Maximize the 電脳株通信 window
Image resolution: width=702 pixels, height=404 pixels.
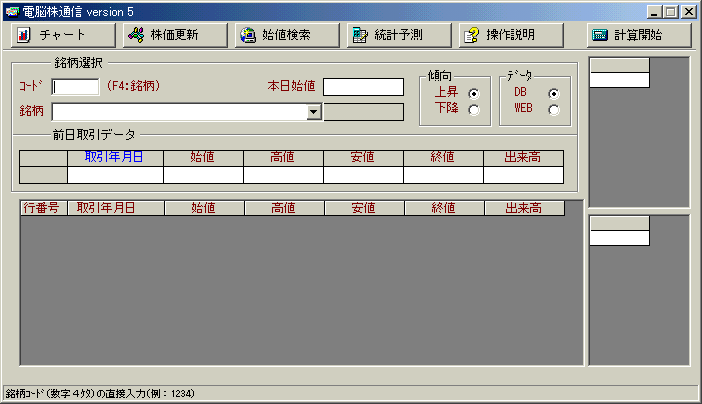[x=670, y=12]
